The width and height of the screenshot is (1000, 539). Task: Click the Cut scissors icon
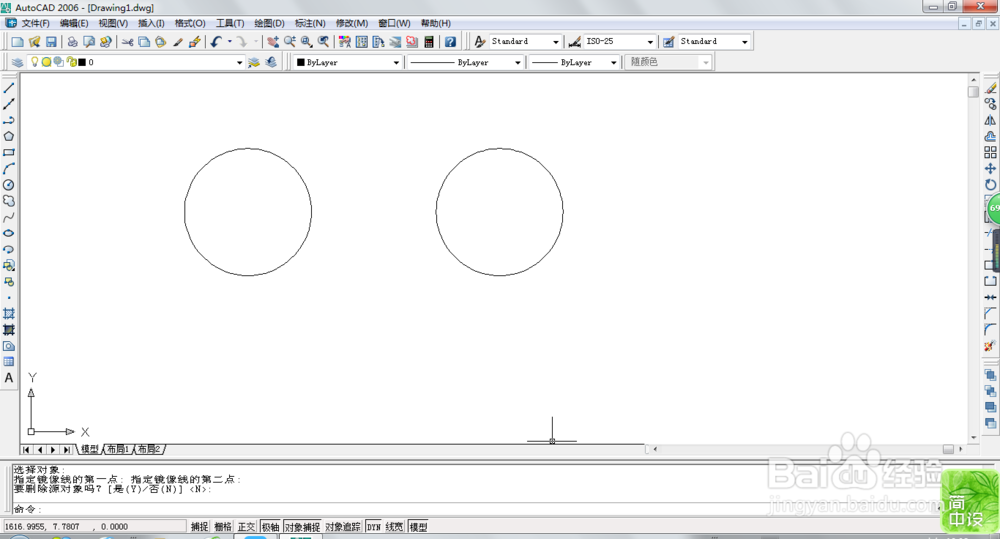click(x=128, y=41)
